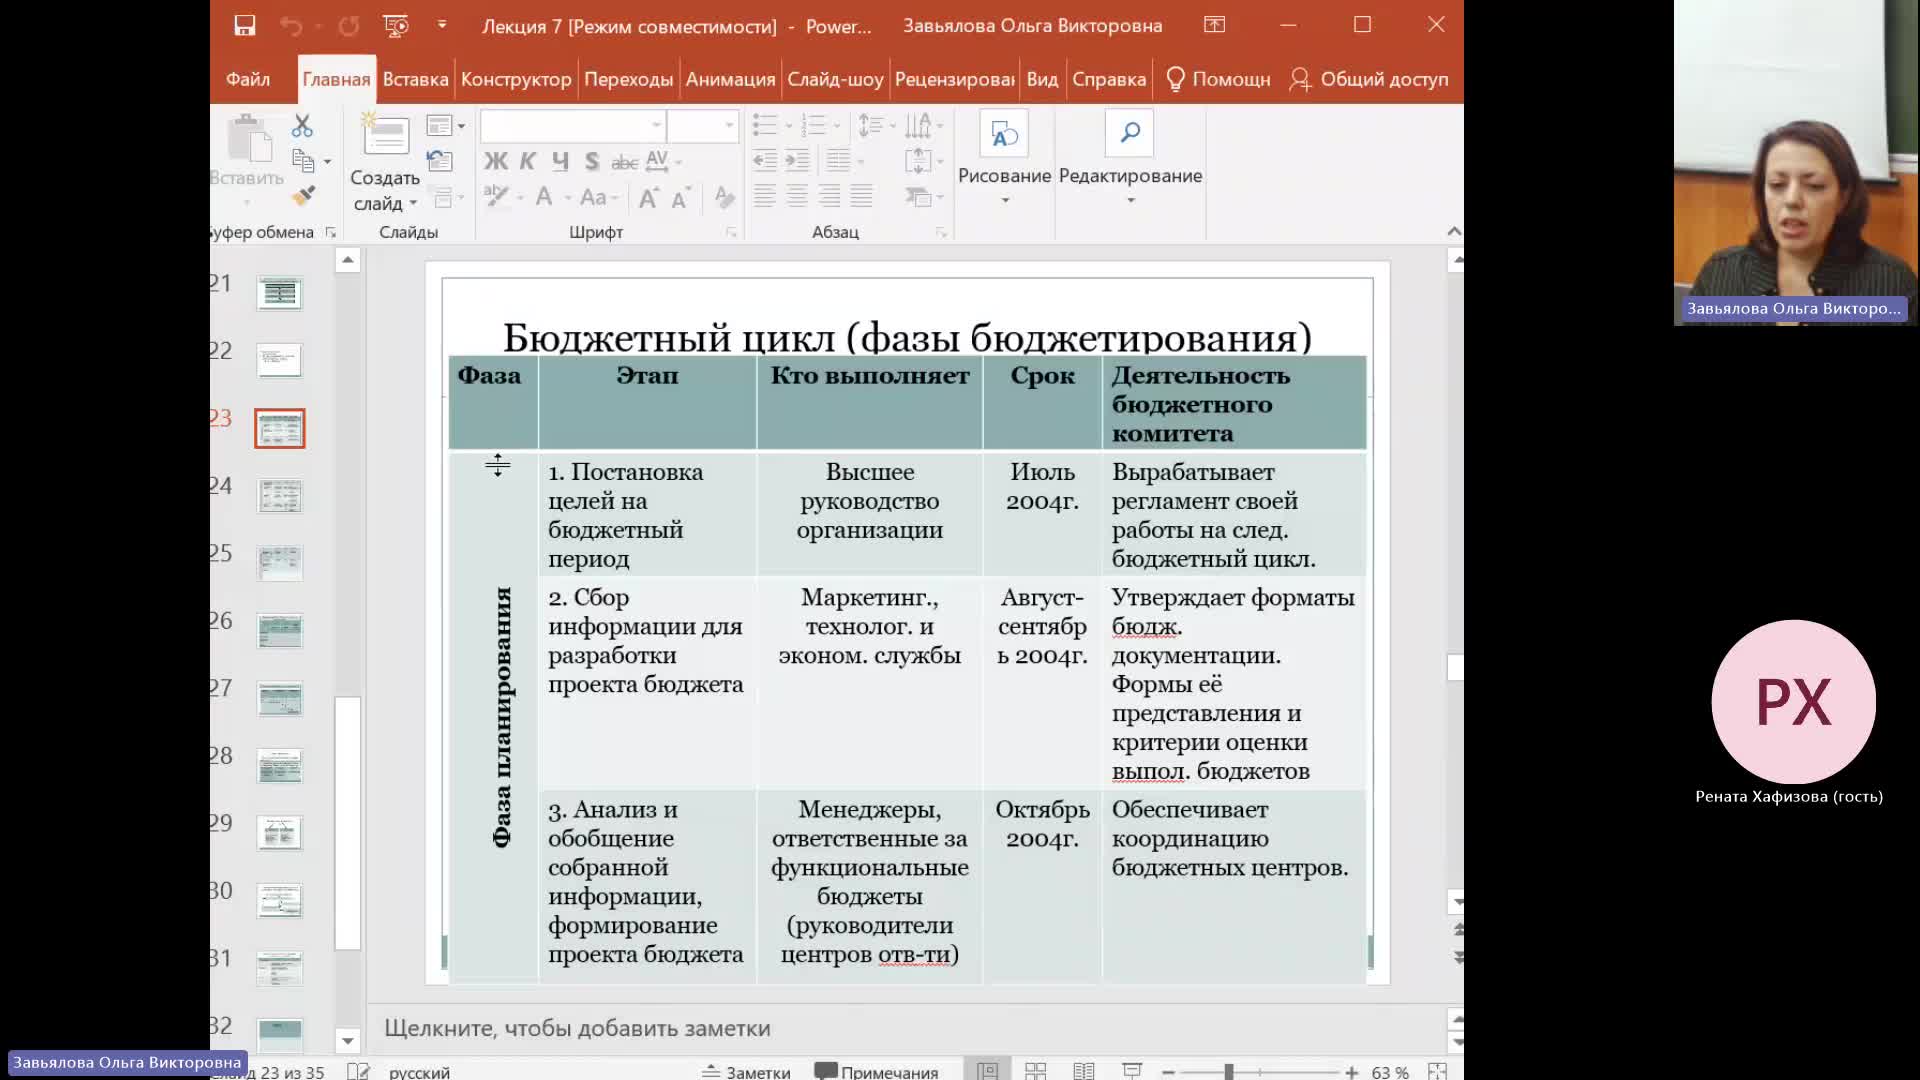1920x1080 pixels.
Task: Change text direction icon
Action: coord(923,125)
